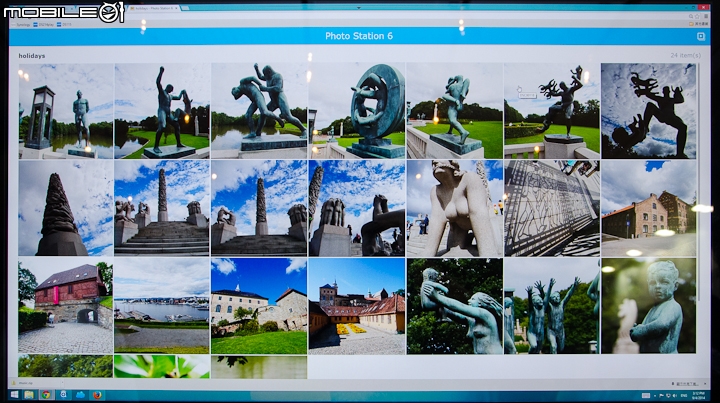Open the dark silhouette statue against clouds thumbnail
This screenshot has width=720, height=403.
(x=648, y=111)
